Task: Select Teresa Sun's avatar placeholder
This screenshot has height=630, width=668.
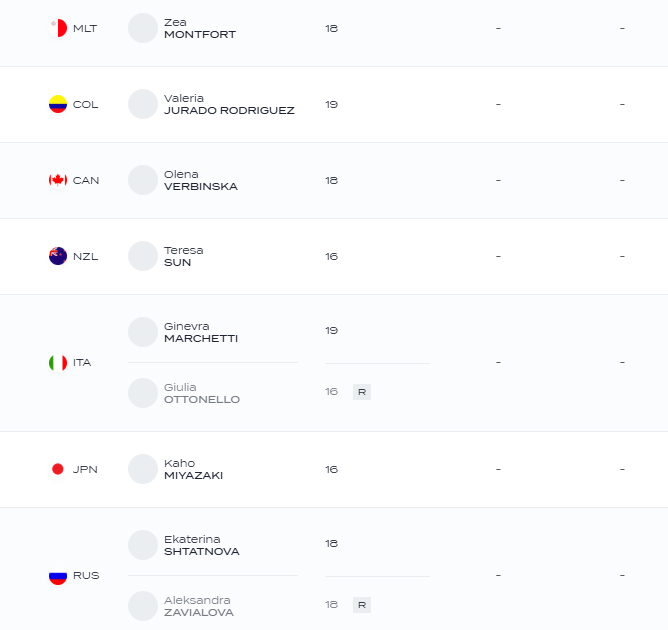Action: click(x=143, y=256)
